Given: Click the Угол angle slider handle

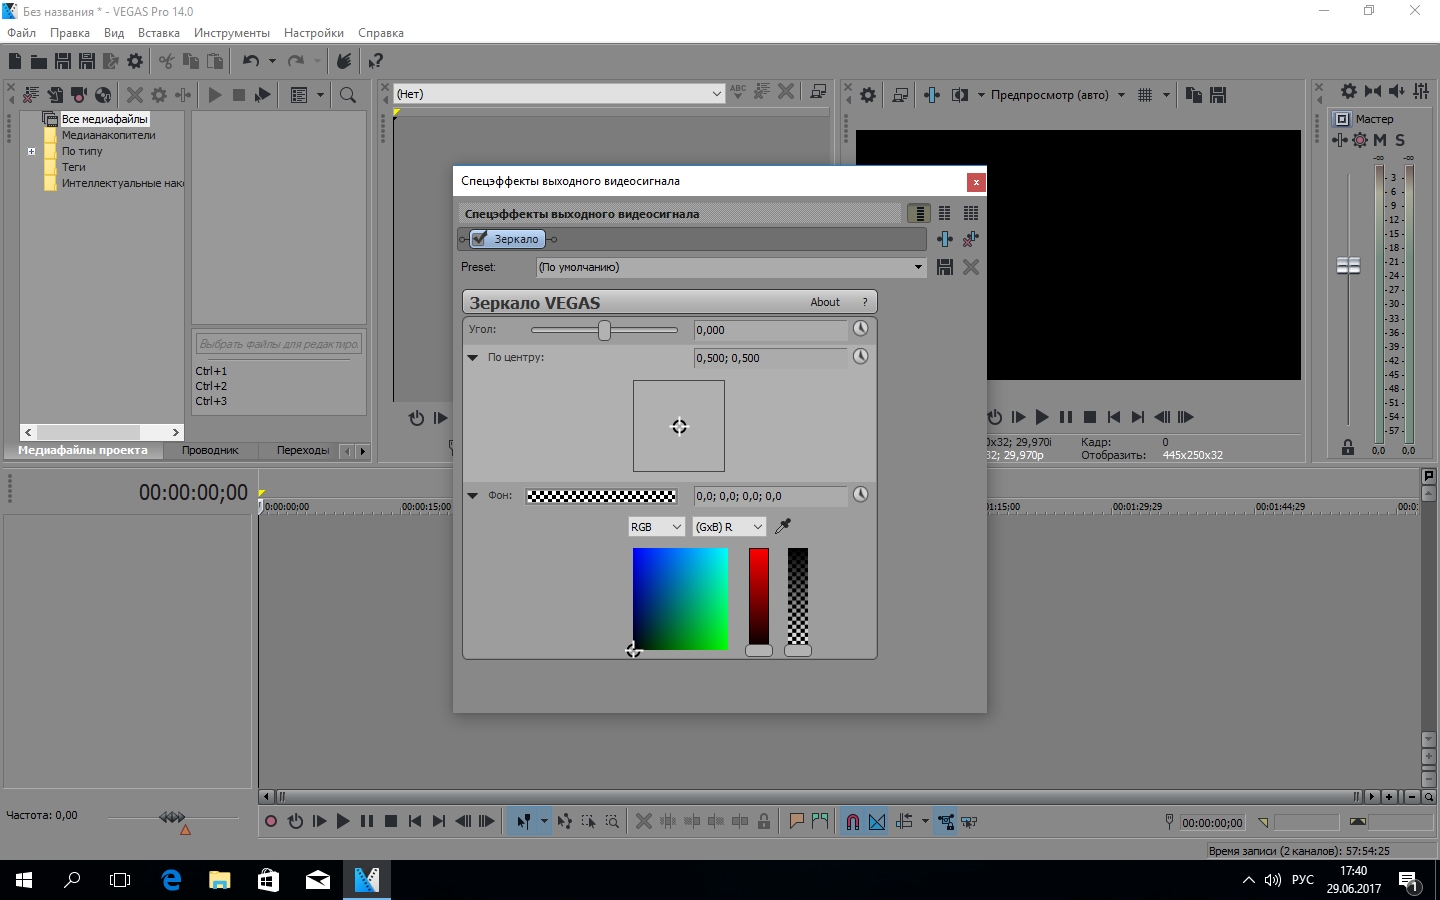Looking at the screenshot, I should (604, 330).
